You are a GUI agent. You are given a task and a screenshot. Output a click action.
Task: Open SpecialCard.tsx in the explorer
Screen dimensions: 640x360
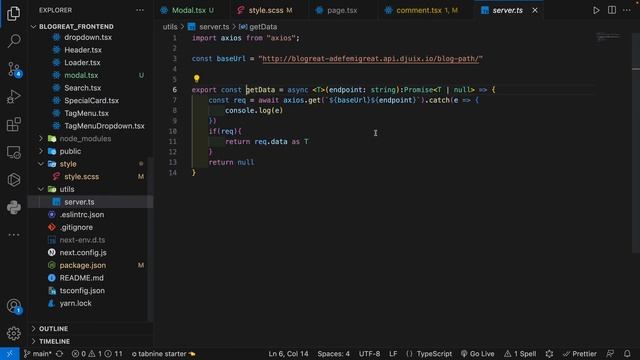click(x=91, y=100)
